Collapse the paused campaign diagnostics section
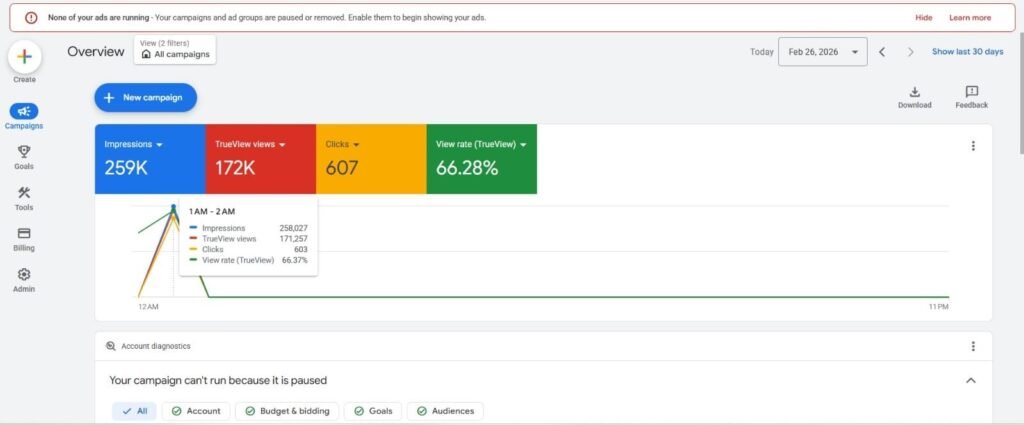 [969, 380]
